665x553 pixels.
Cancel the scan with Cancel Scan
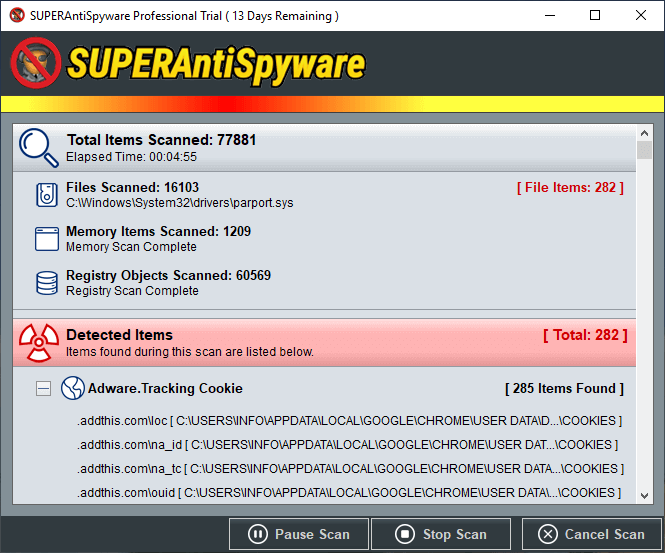(x=592, y=534)
